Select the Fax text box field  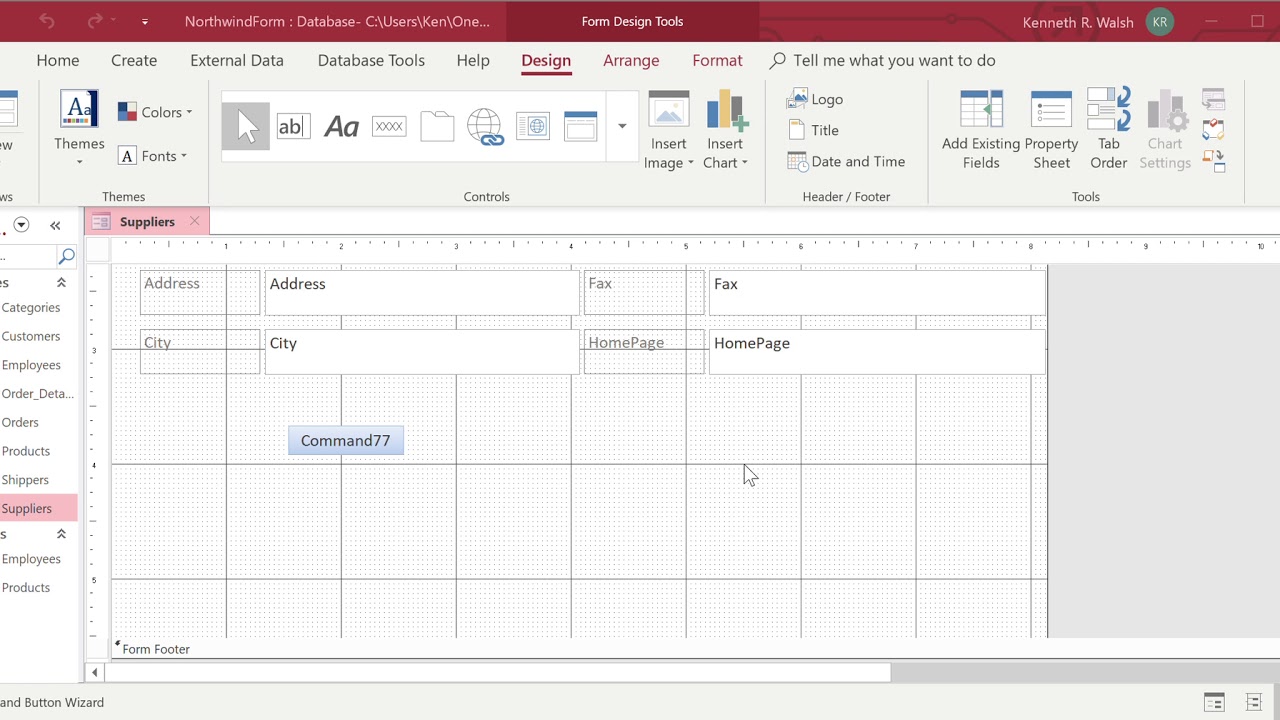877,293
